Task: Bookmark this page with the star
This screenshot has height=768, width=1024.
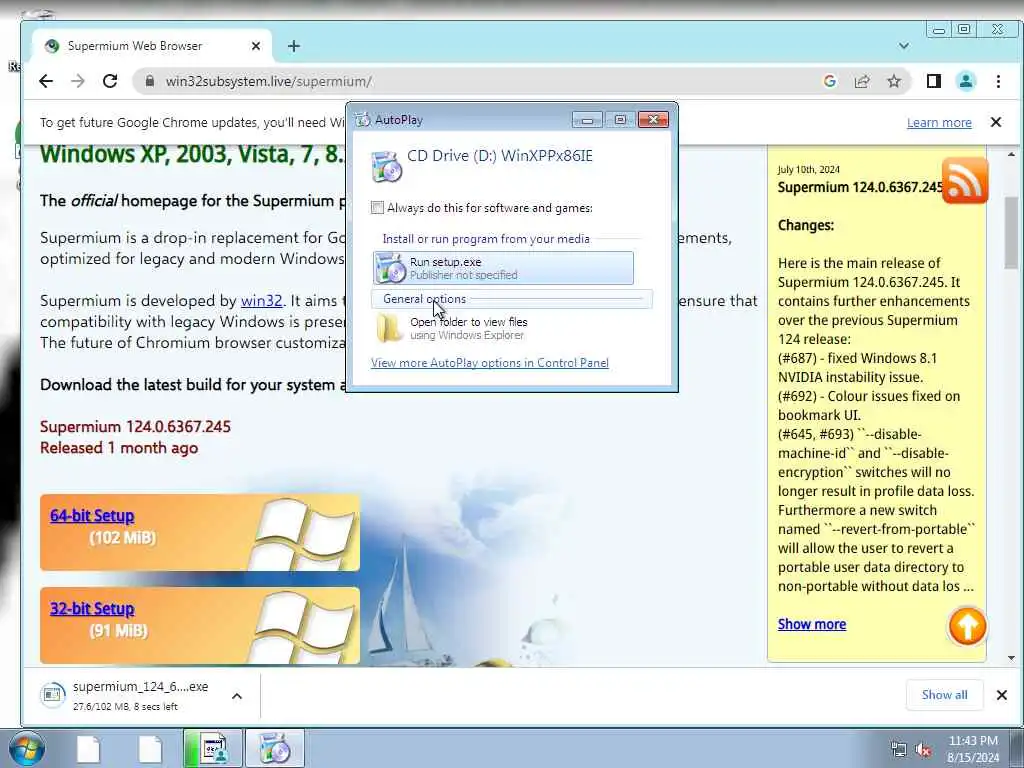Action: click(894, 81)
